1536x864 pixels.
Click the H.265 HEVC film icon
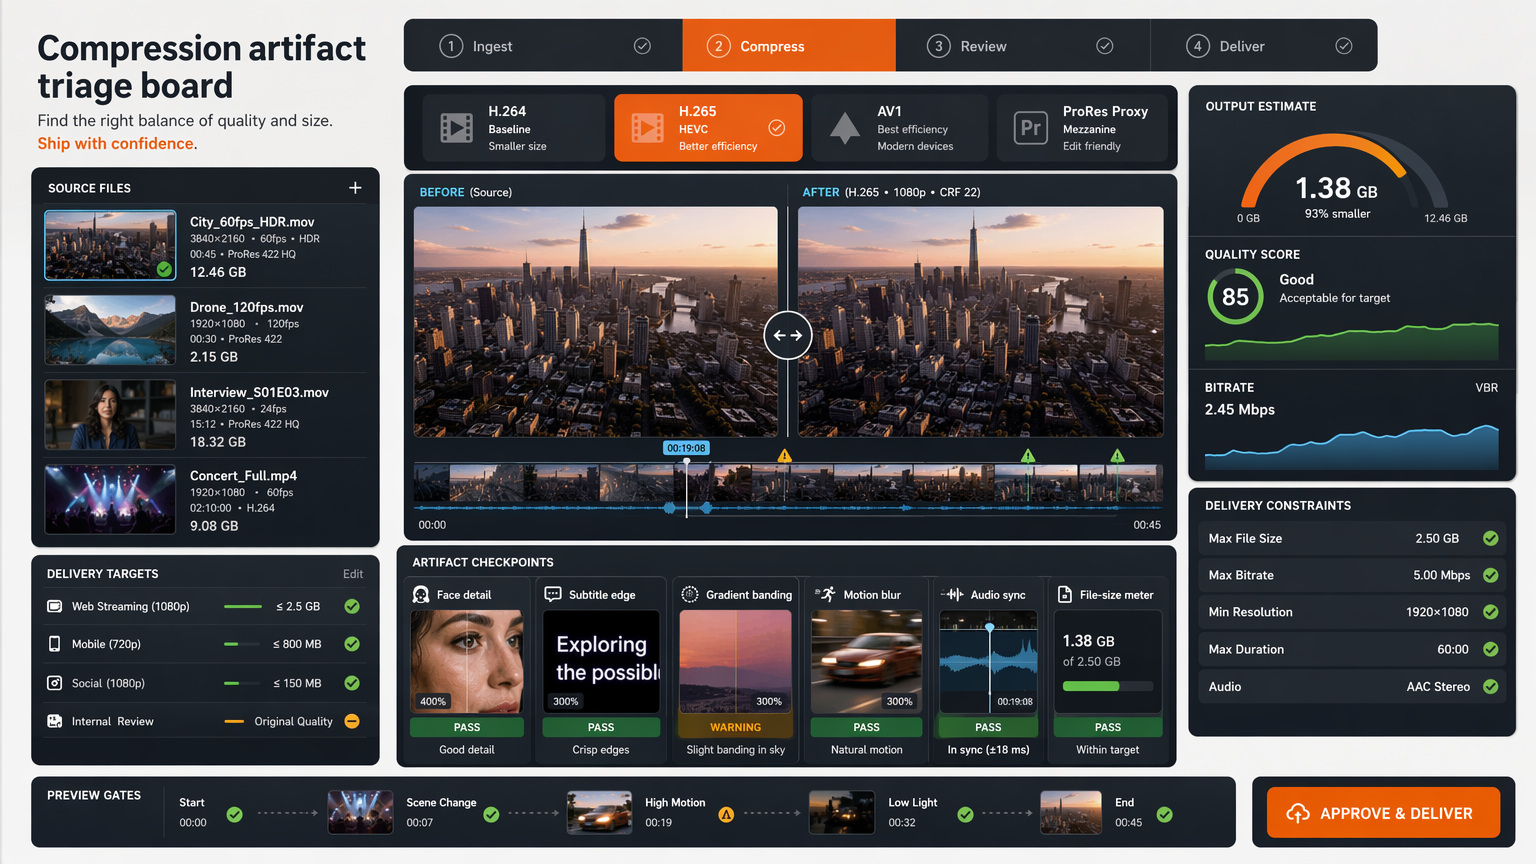click(x=647, y=128)
